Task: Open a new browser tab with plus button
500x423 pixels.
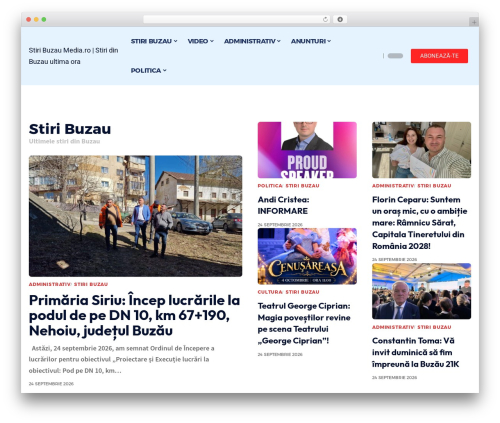Action: click(x=474, y=22)
